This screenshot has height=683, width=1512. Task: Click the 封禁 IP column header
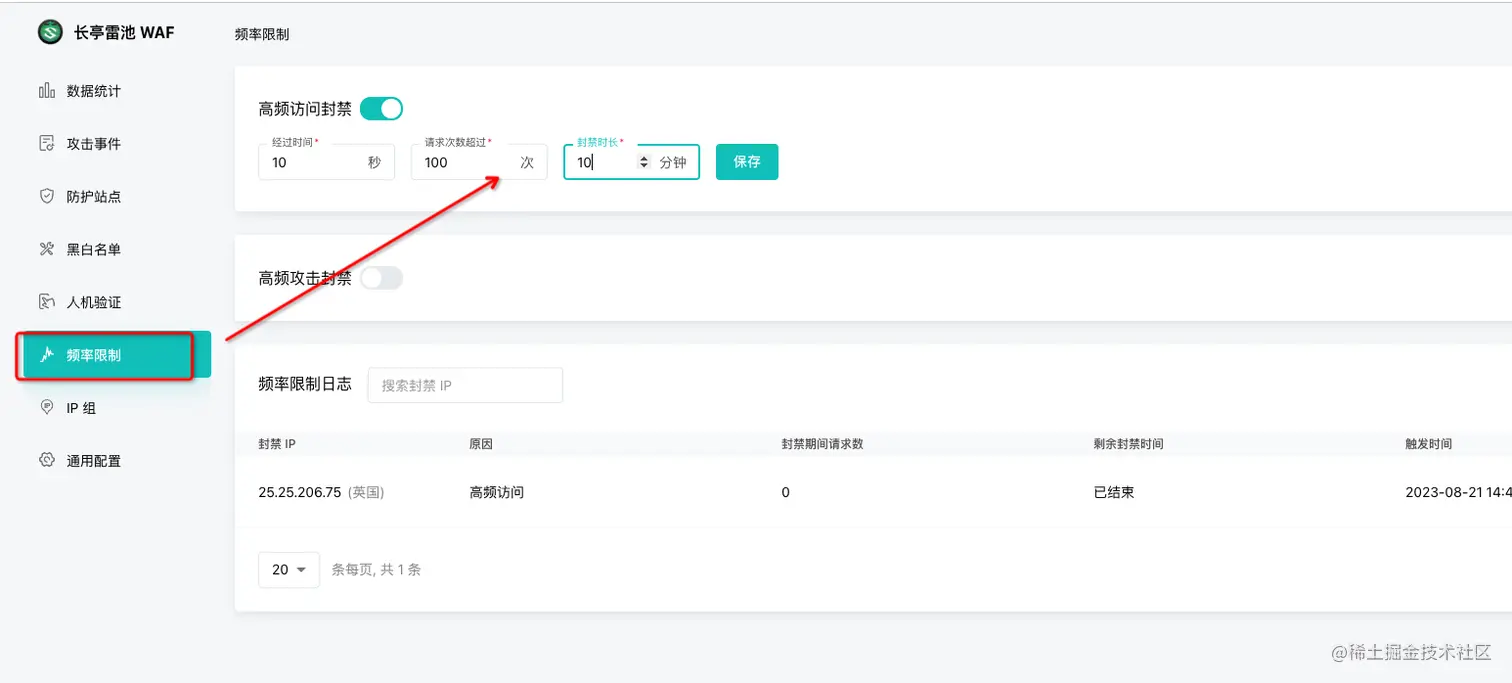[277, 444]
